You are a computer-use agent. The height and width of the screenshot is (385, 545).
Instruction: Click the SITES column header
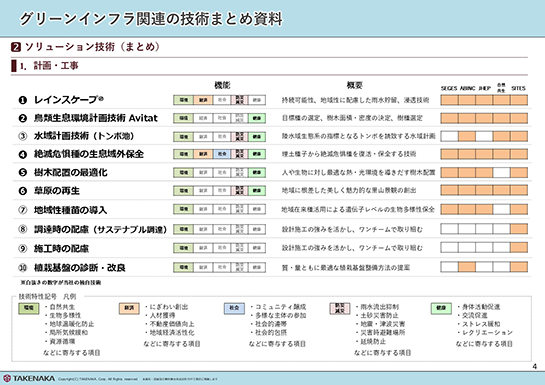click(x=518, y=88)
